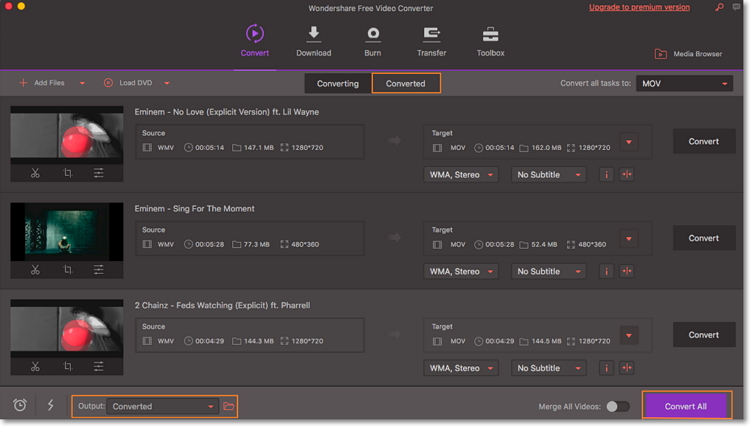Screen dimensions: 750x426
Task: Toggle the Merge All Videos switch
Action: (x=618, y=406)
